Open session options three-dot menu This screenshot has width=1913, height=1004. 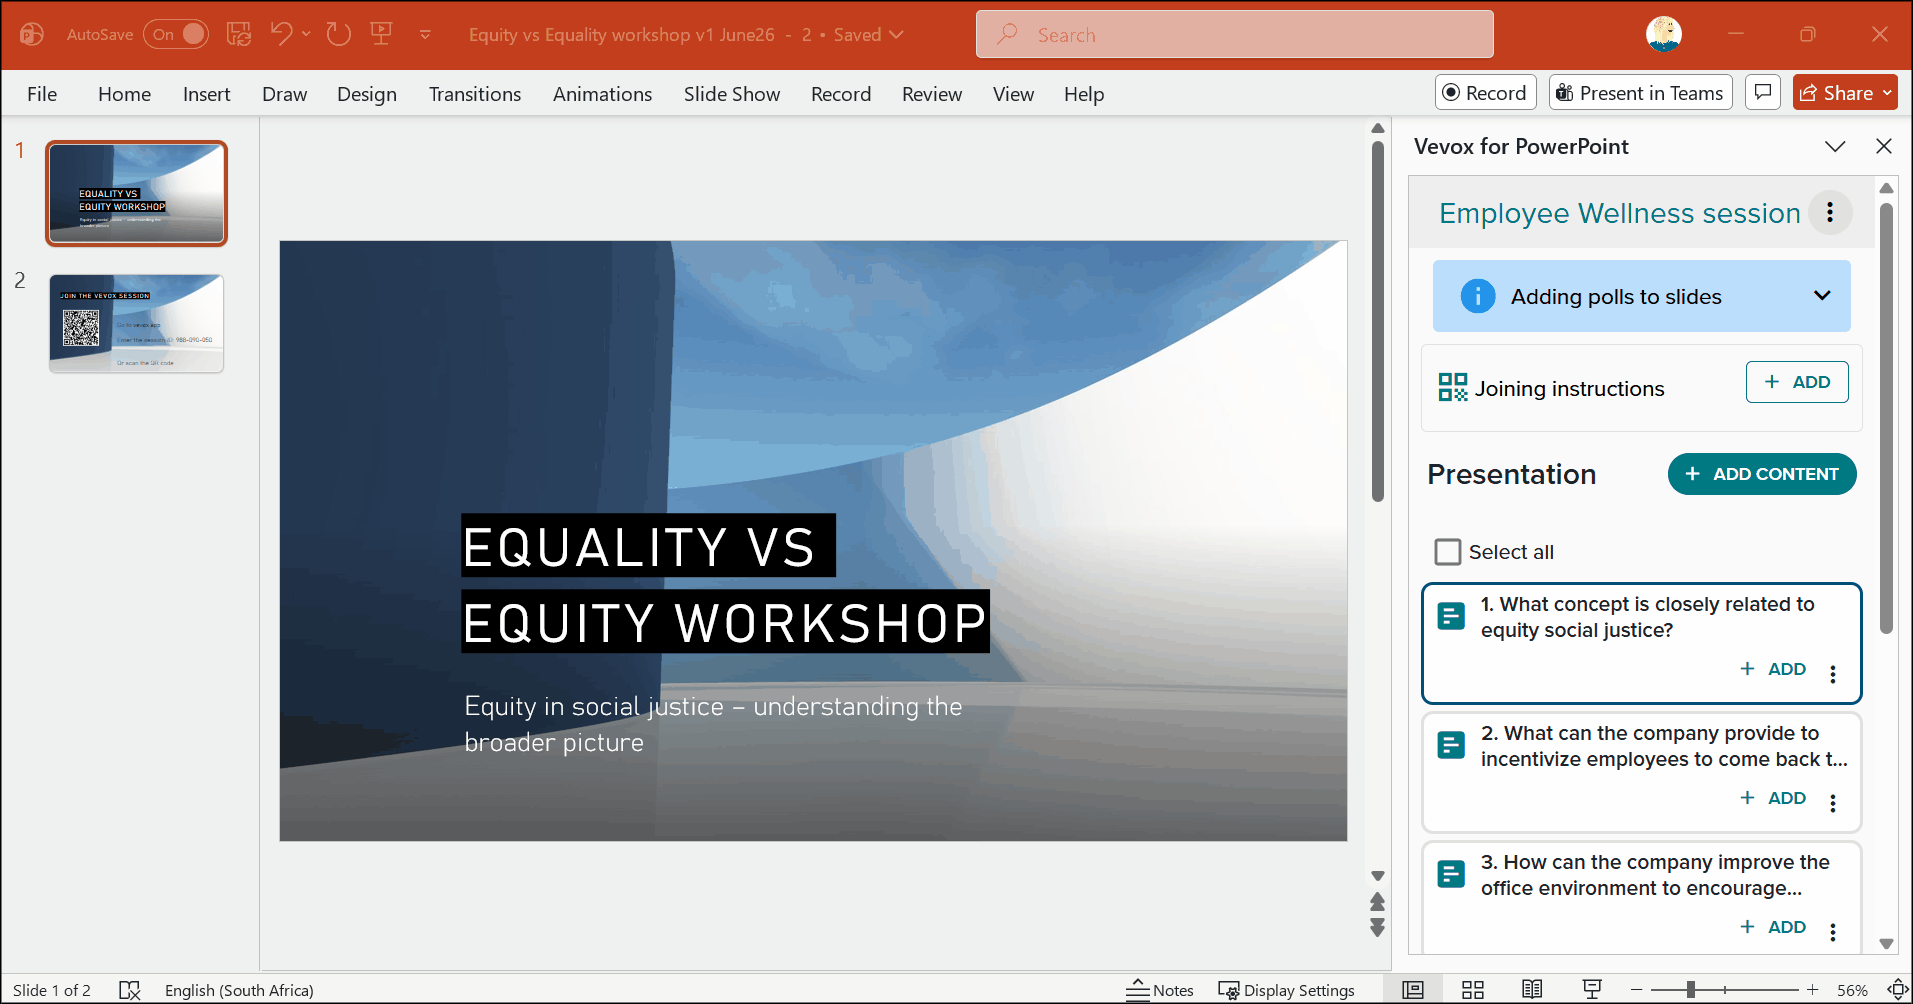click(1830, 212)
